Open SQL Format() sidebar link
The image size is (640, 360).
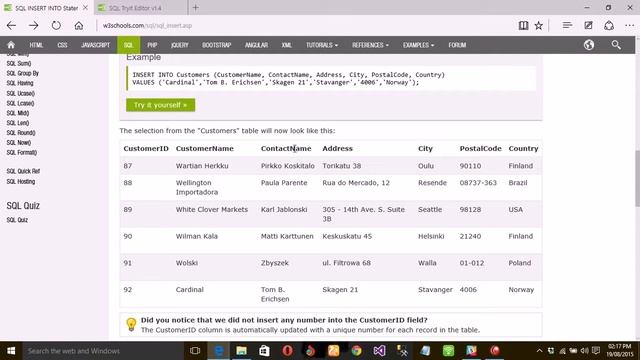click(22, 152)
